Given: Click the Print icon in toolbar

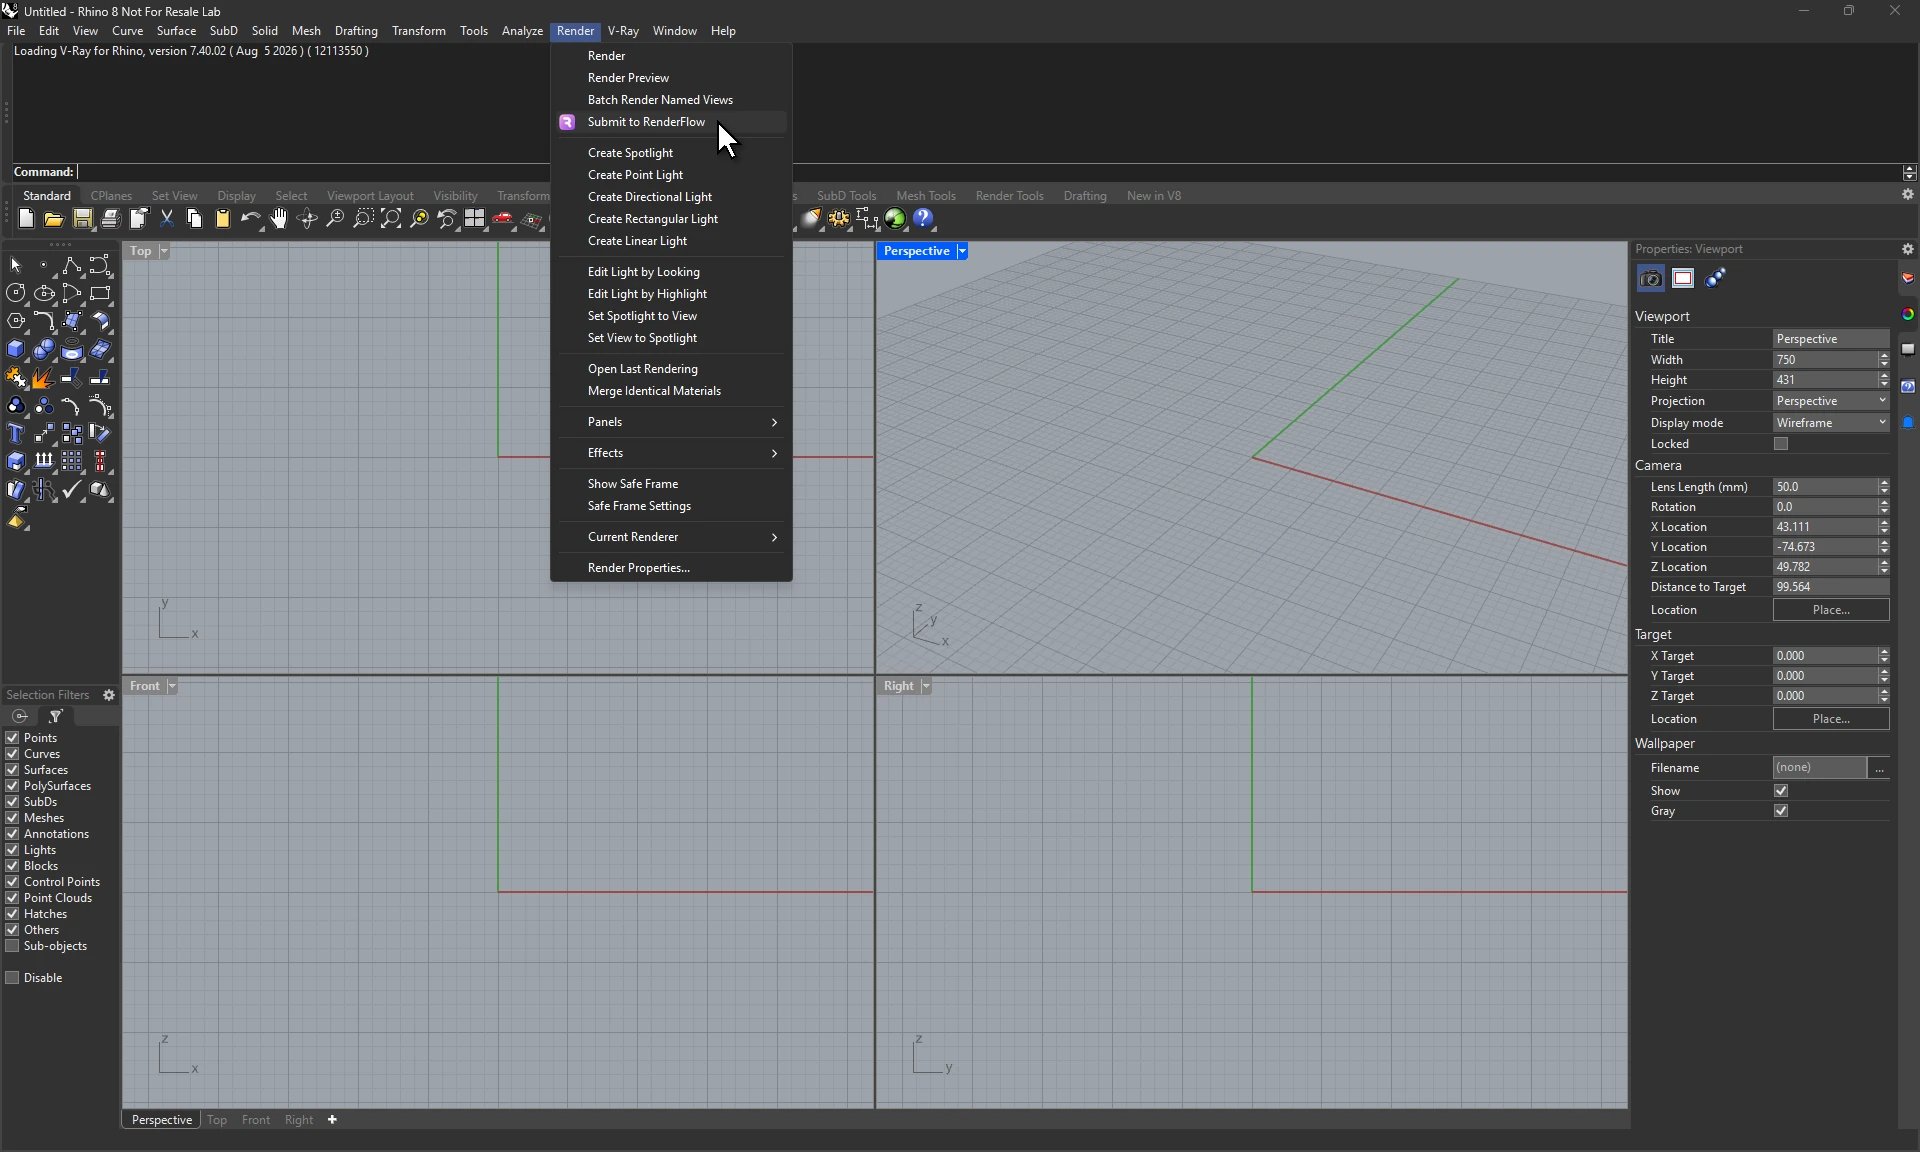Looking at the screenshot, I should coord(111,219).
